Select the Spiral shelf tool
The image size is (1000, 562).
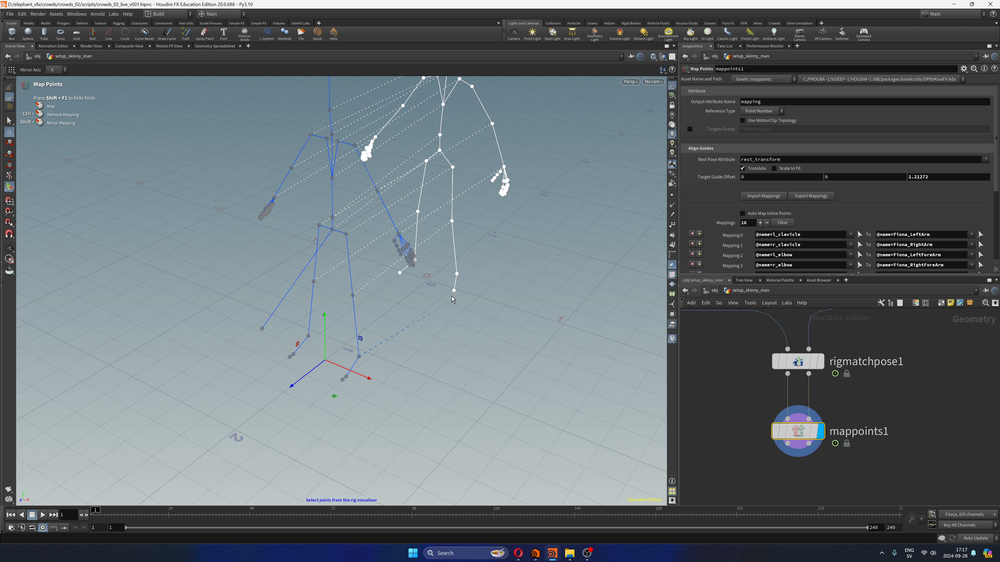pos(317,33)
